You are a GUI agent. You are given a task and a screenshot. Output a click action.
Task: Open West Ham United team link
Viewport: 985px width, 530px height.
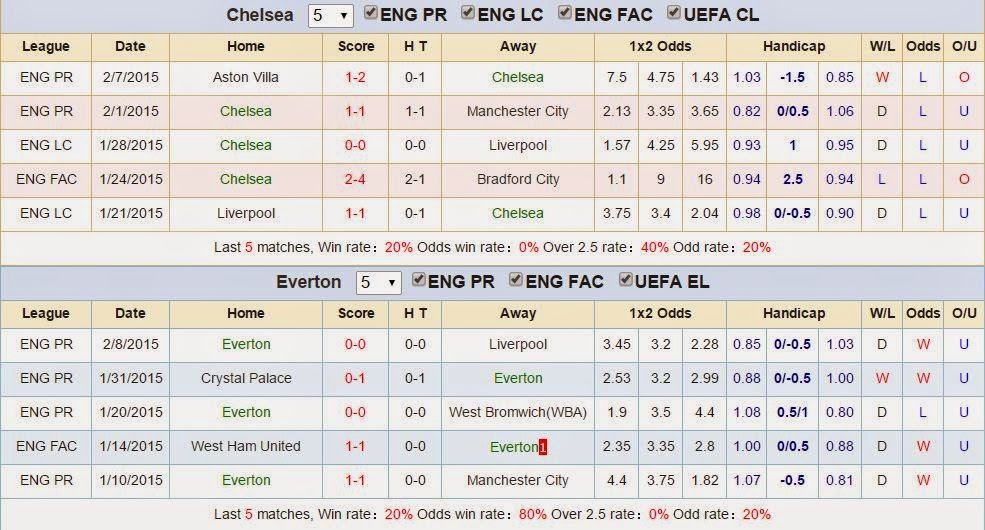(246, 446)
